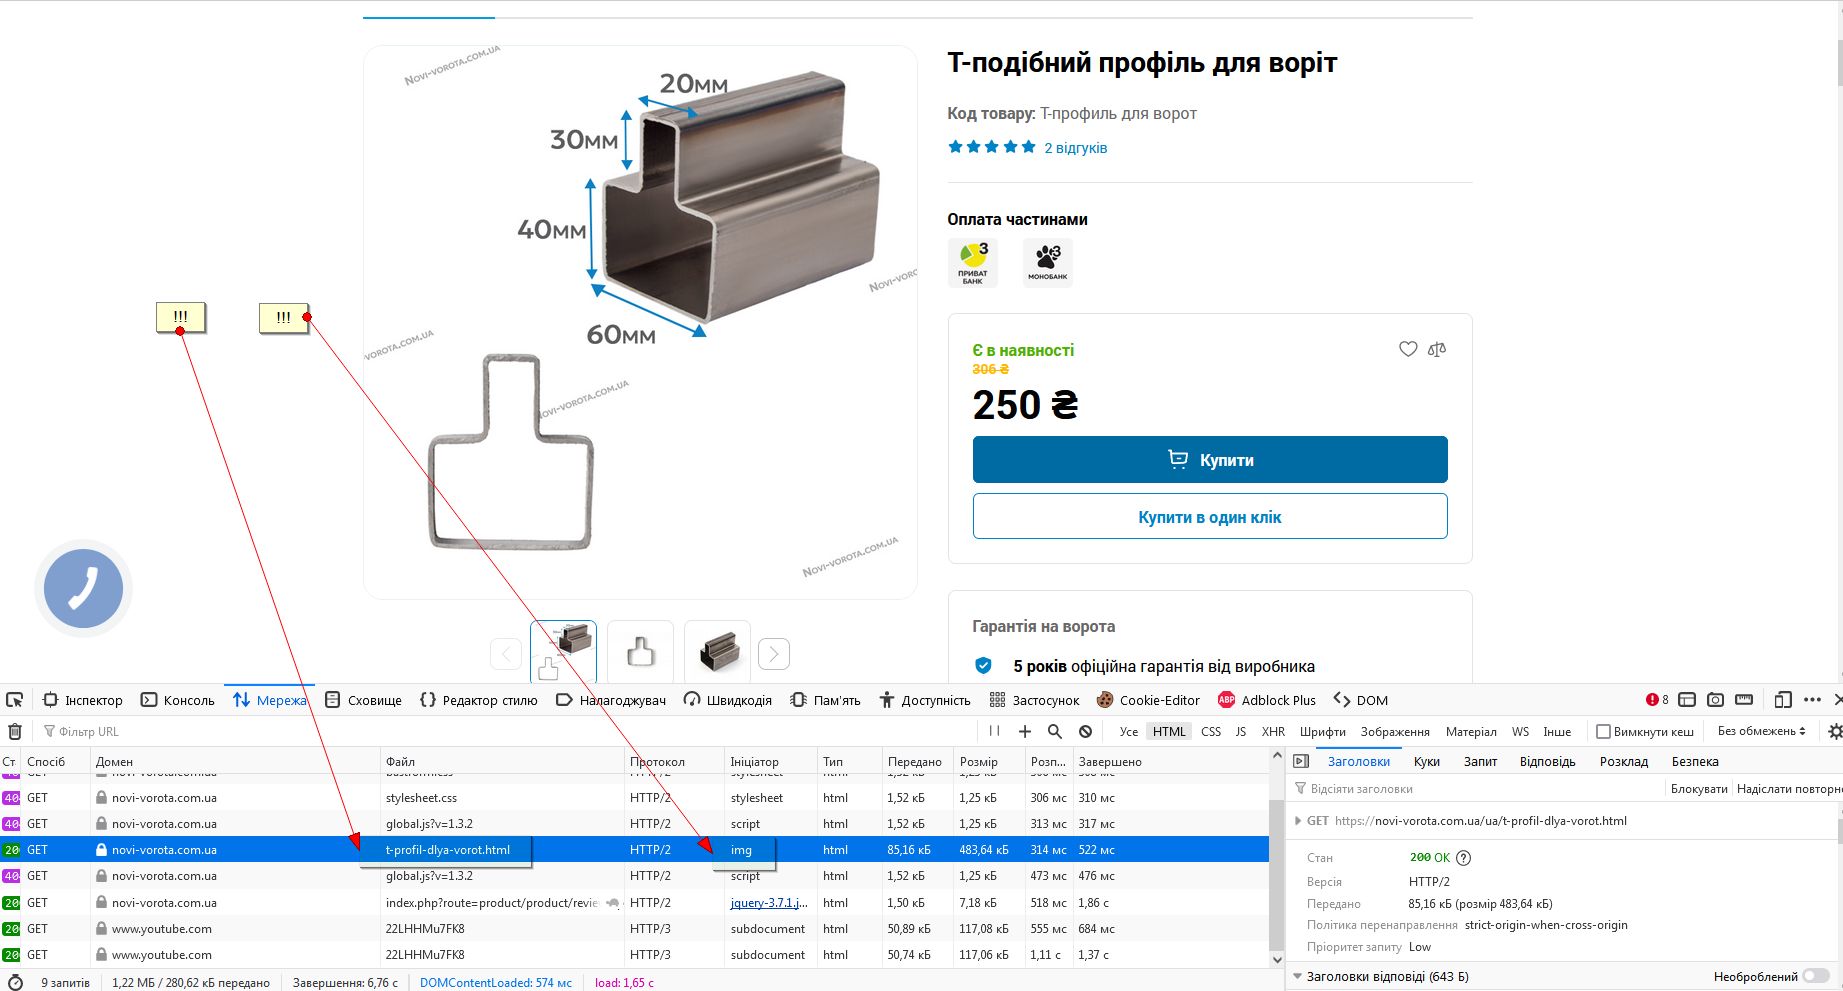Click the 'Купити' button

tap(1210, 460)
